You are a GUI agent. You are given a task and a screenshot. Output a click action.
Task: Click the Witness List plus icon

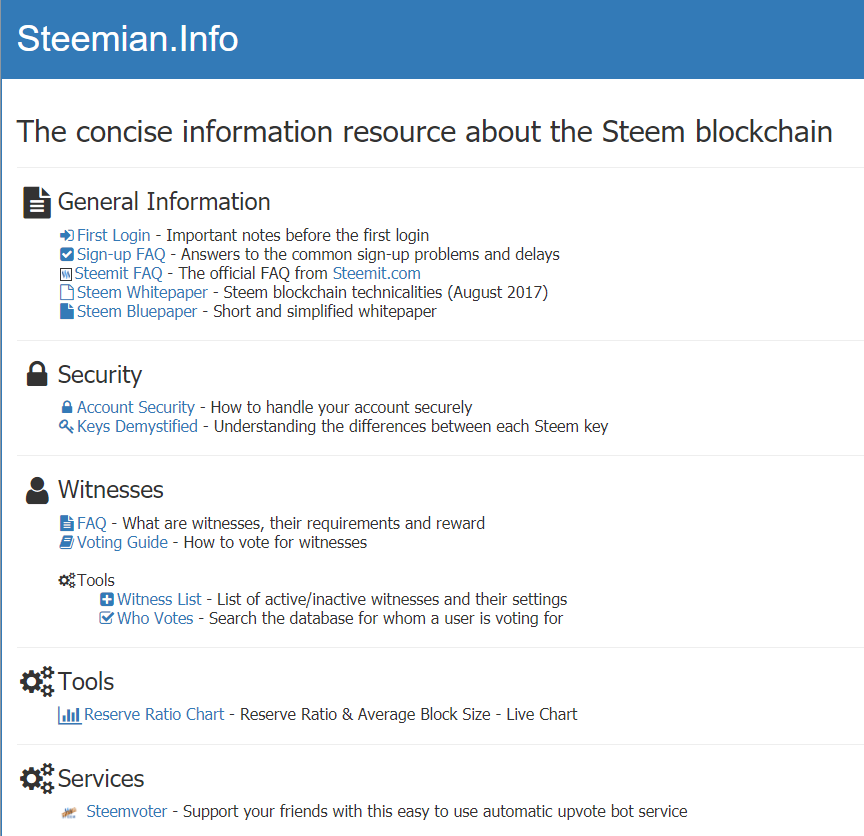pyautogui.click(x=107, y=600)
